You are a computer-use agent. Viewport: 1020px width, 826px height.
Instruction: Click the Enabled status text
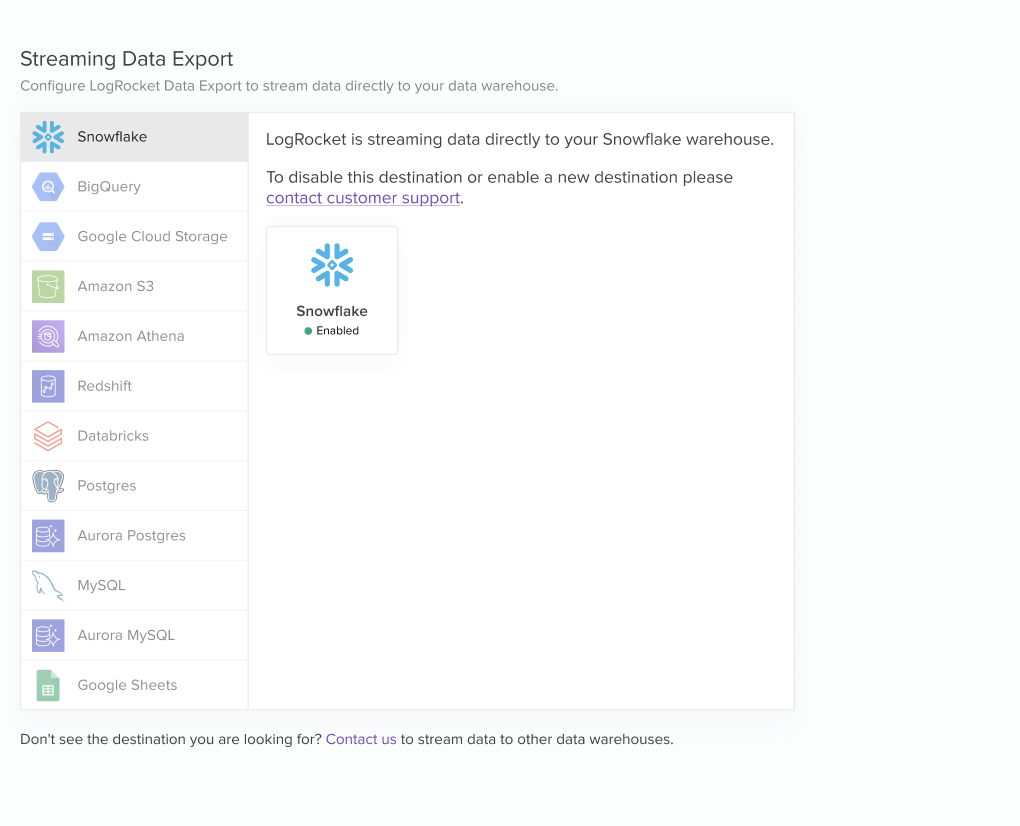(338, 331)
